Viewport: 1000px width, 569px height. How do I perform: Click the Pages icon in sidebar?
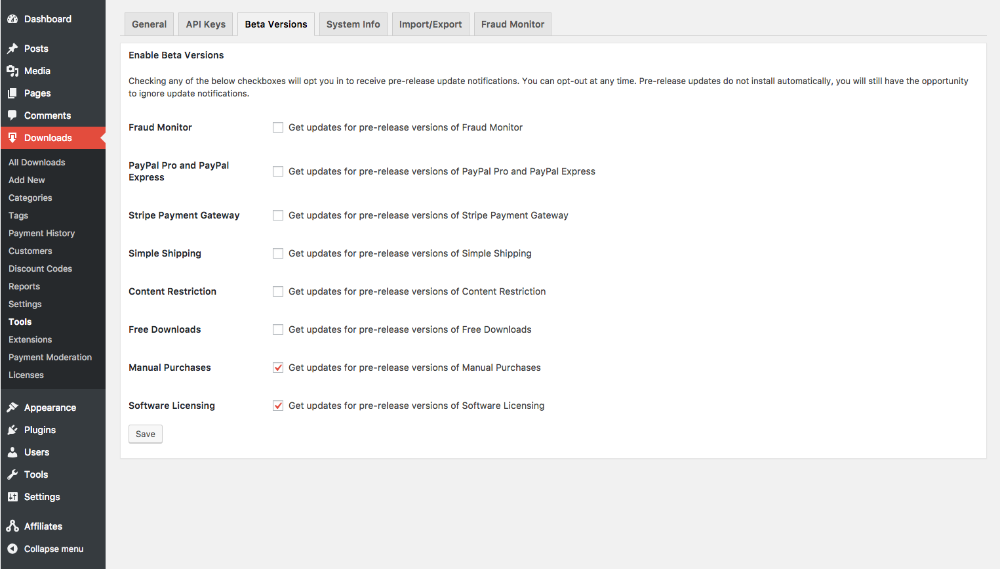12,93
